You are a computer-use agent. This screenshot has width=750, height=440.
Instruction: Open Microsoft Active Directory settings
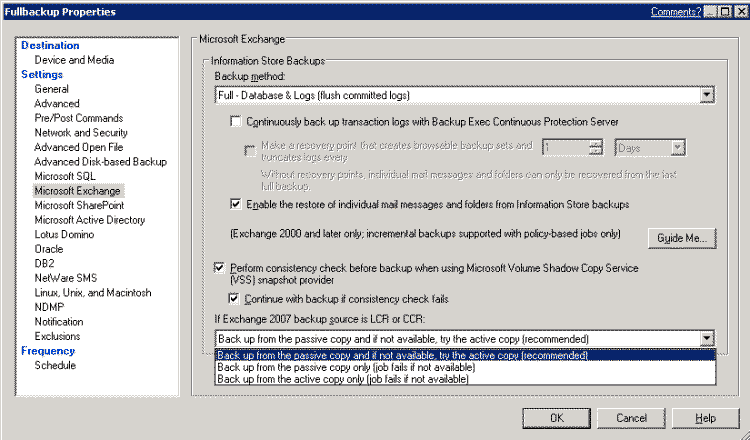(x=89, y=220)
